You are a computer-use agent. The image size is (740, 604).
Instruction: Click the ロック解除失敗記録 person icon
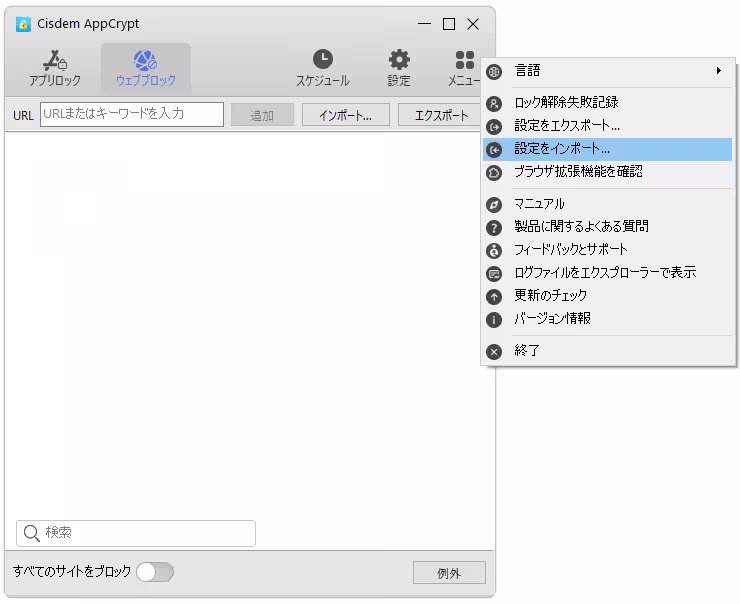click(494, 103)
